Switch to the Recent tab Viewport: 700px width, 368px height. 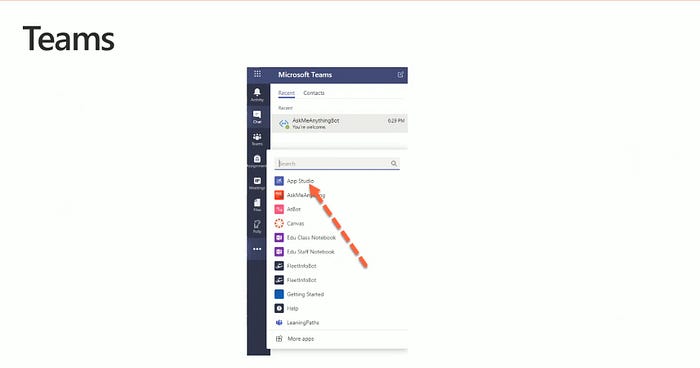[286, 93]
